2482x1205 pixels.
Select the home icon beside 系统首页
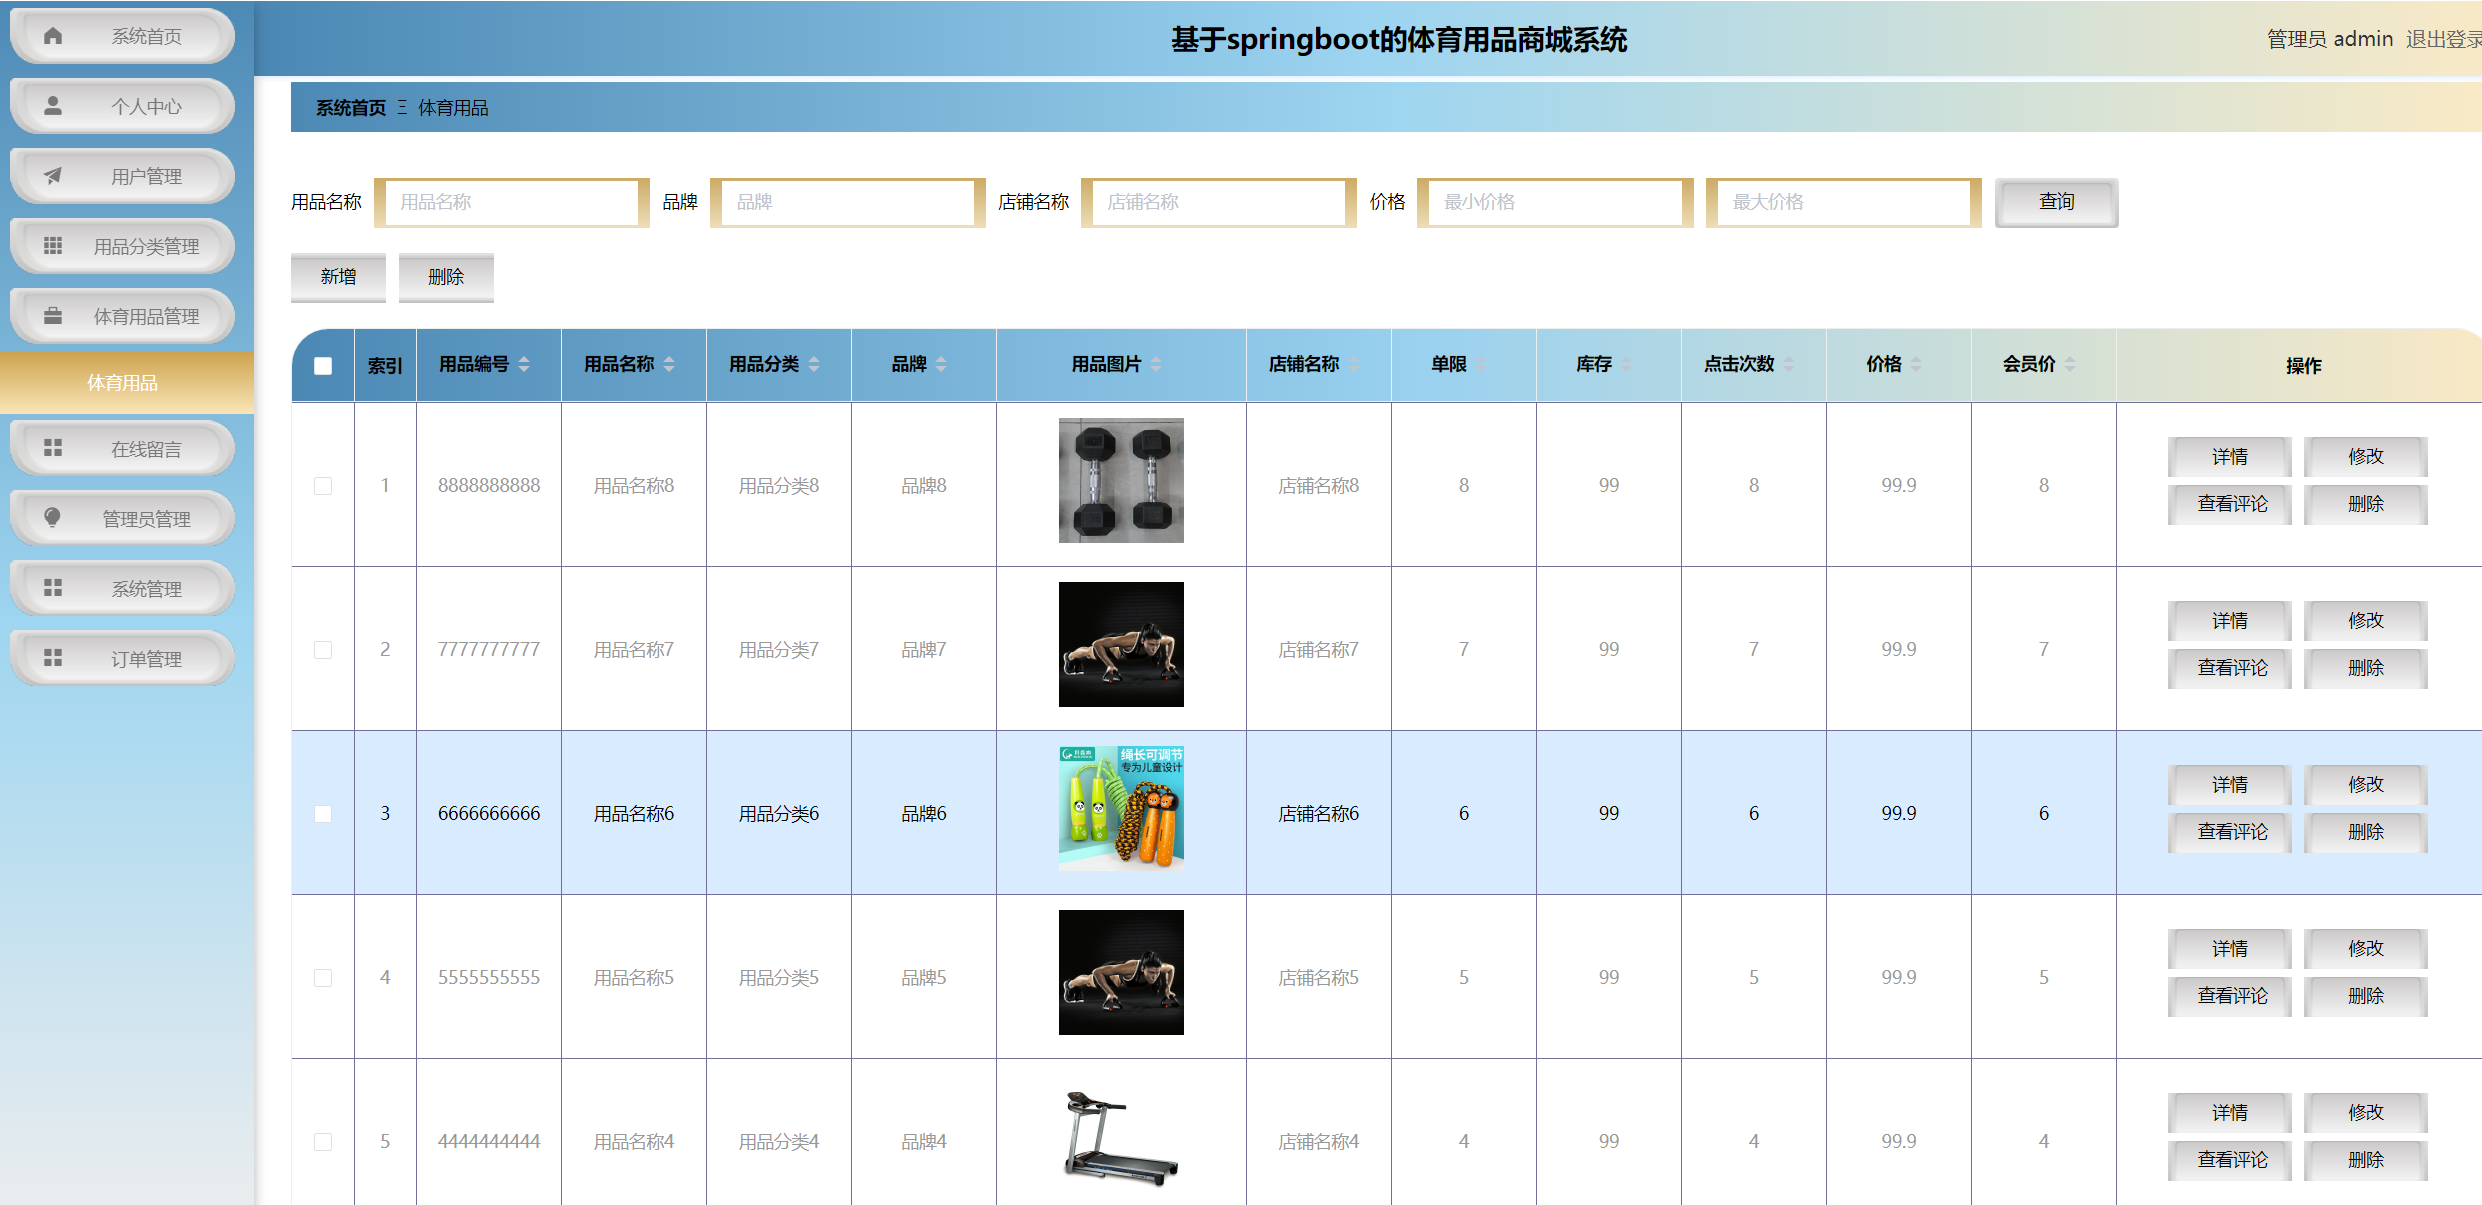(52, 35)
